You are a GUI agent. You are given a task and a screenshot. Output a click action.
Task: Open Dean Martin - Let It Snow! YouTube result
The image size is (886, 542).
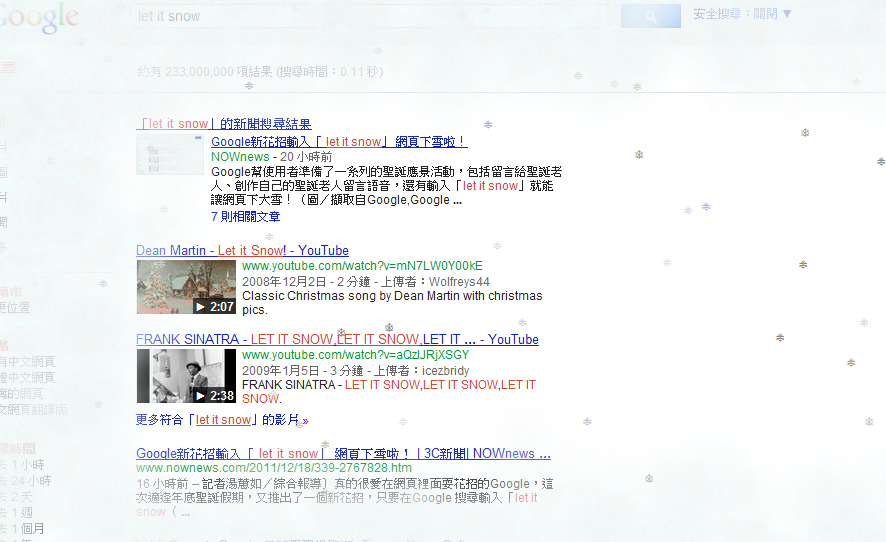click(x=242, y=250)
